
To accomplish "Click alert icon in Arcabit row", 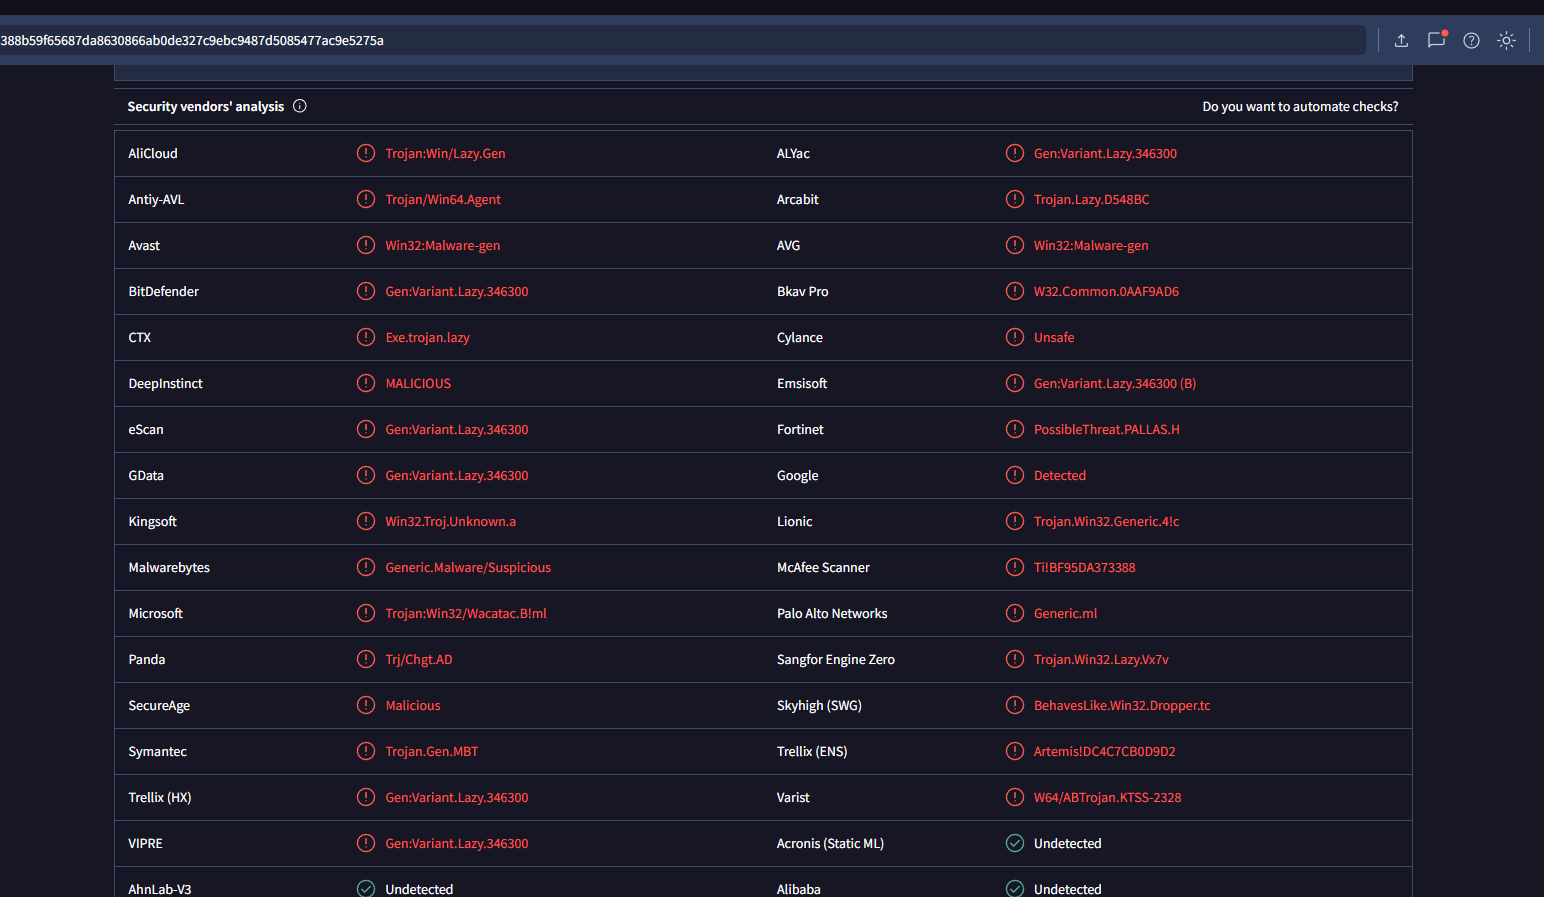I will pos(1015,199).
